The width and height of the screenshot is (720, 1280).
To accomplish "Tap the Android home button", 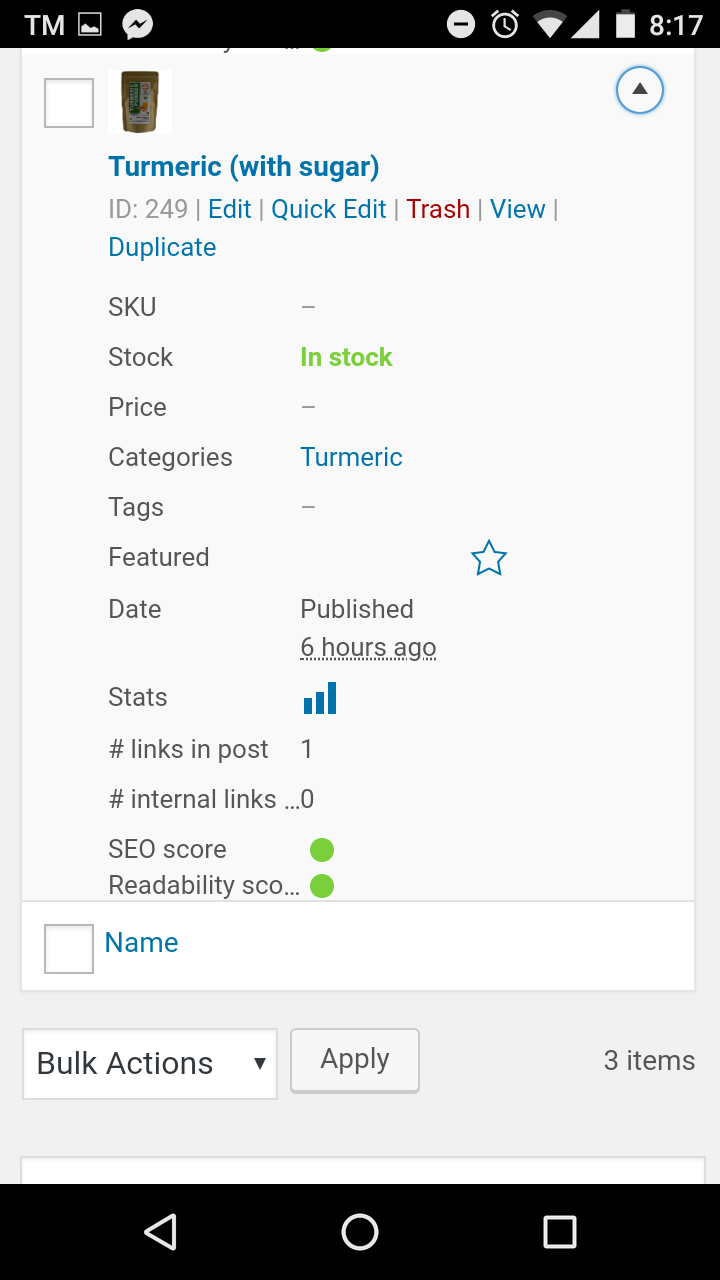I will point(360,1232).
